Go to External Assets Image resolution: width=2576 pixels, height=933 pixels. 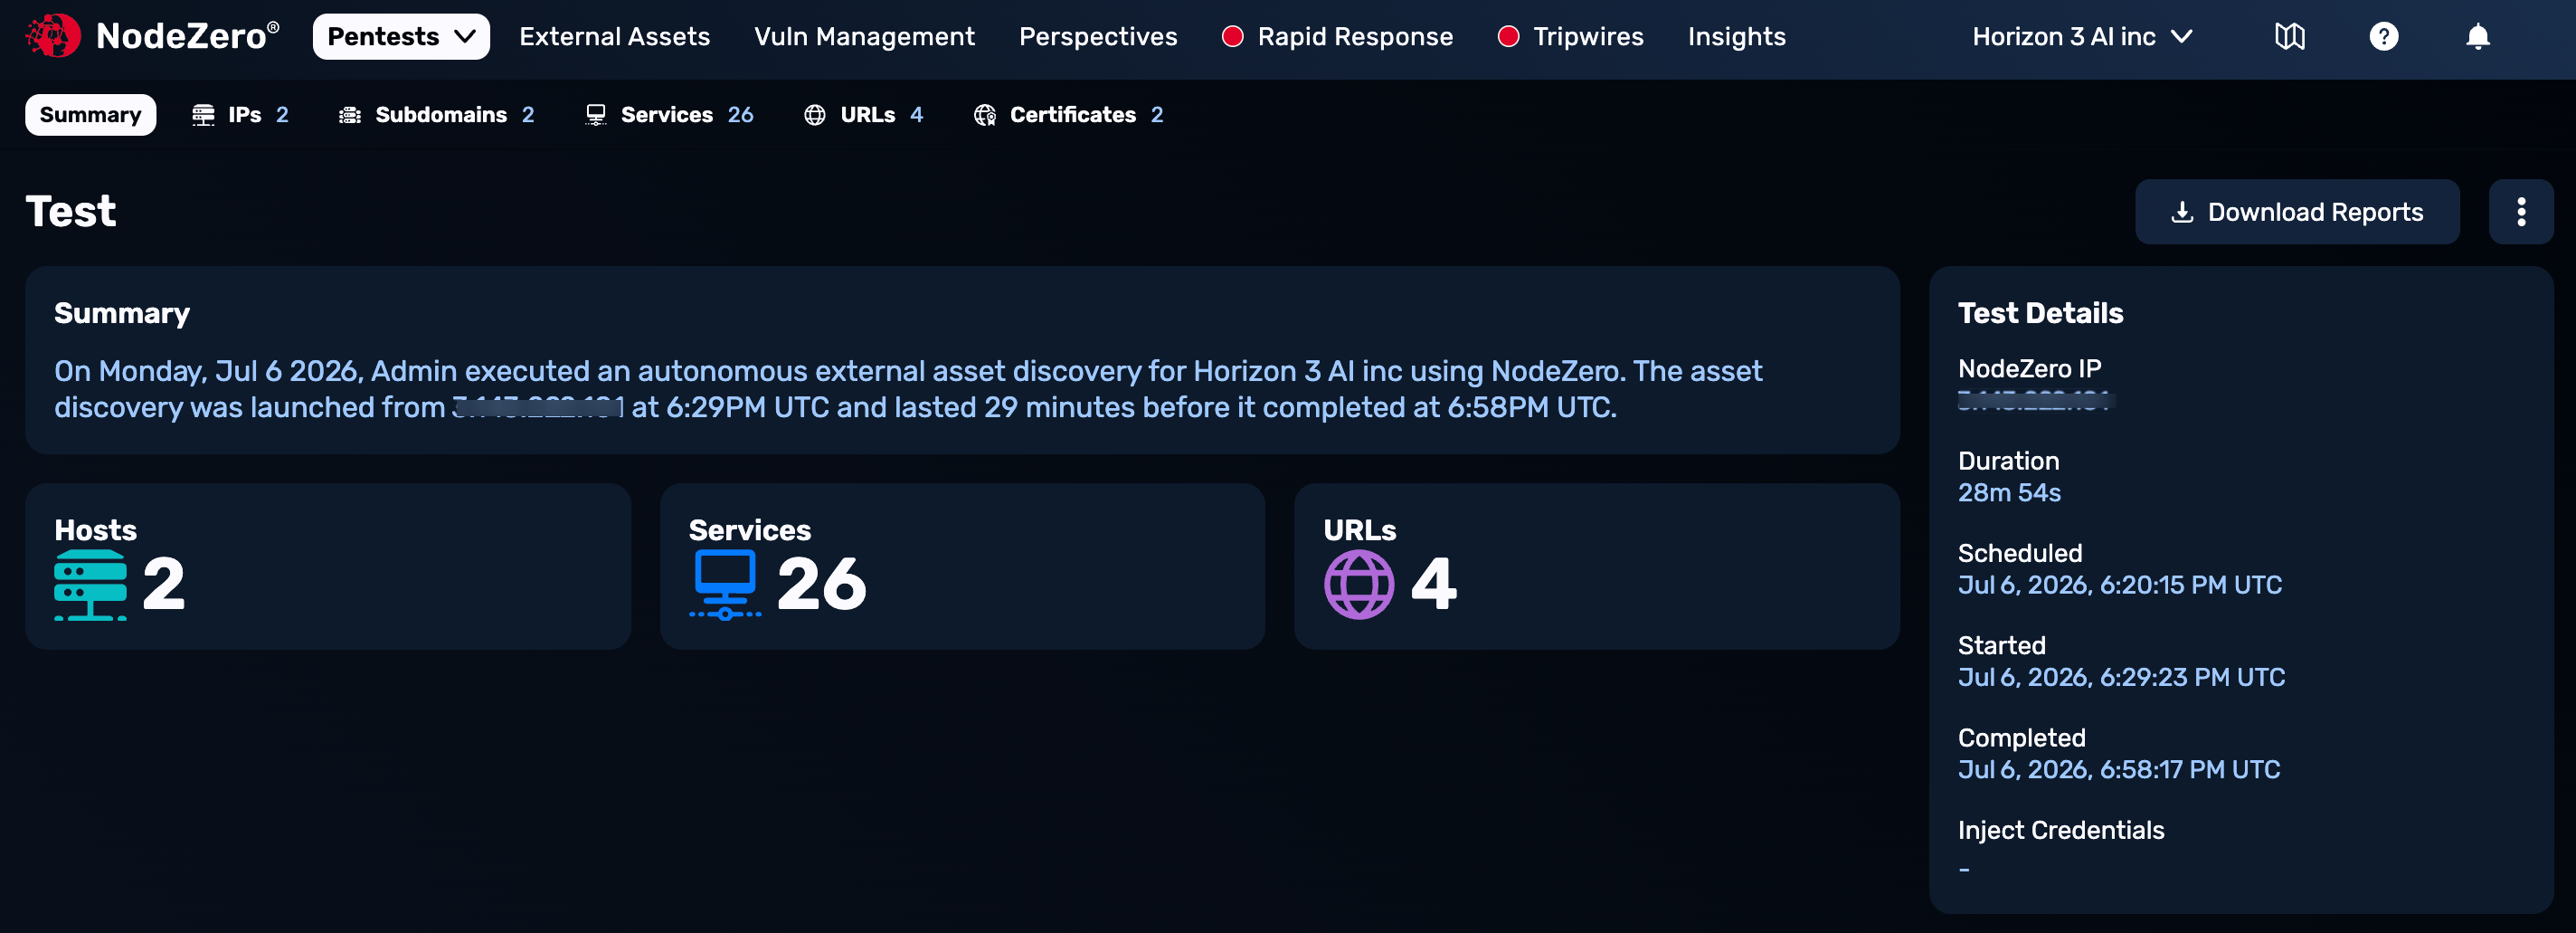point(614,36)
